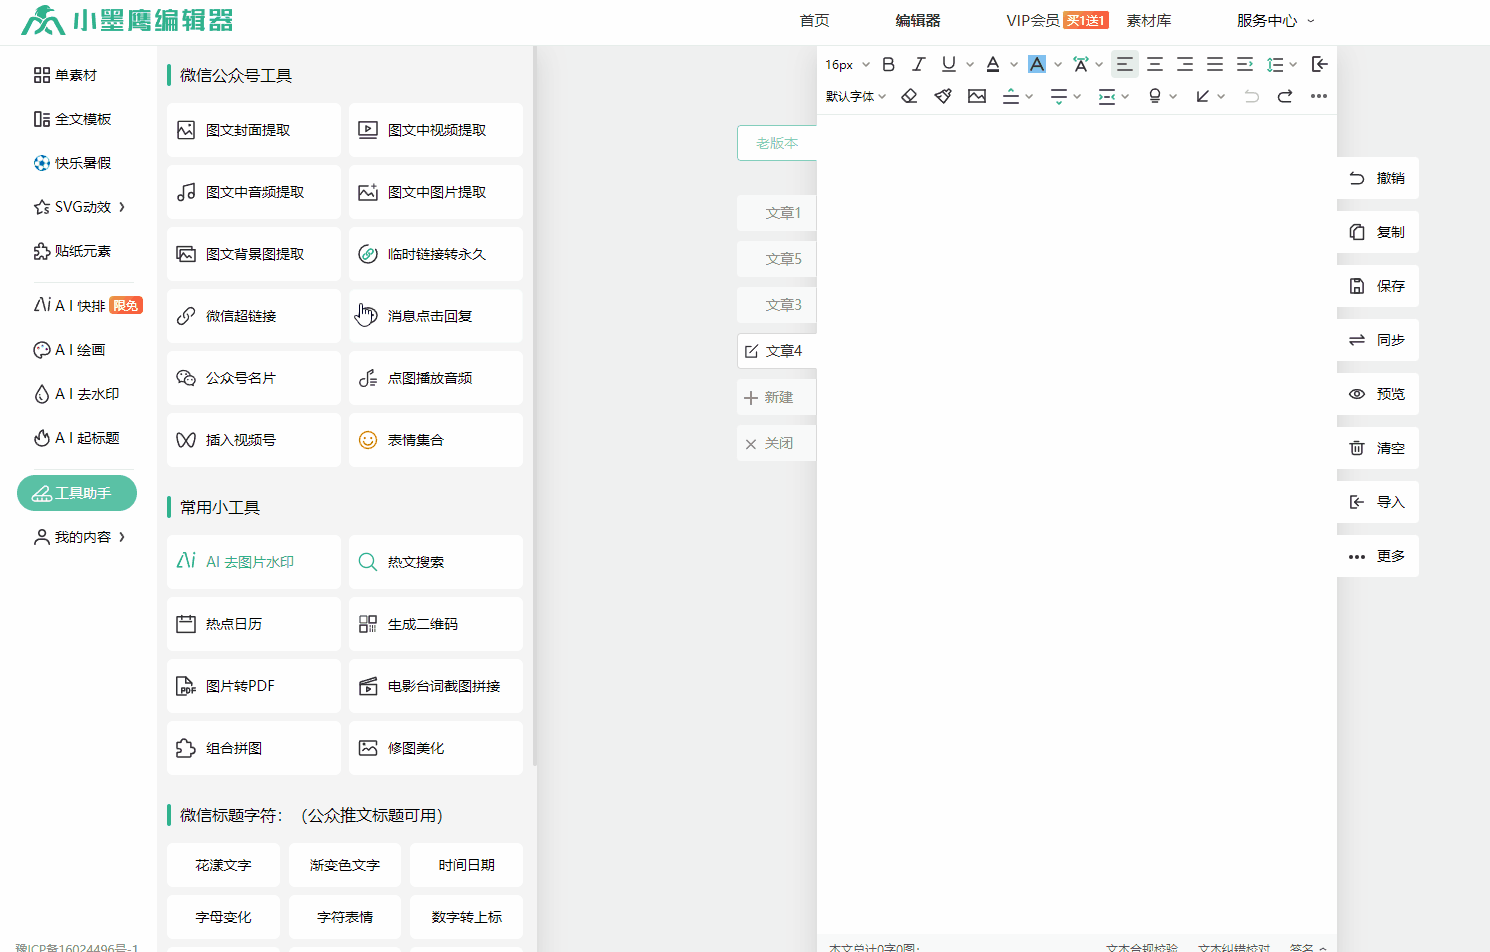Image resolution: width=1490 pixels, height=952 pixels.
Task: Click the diagonal arrow icon
Action: 1203,96
